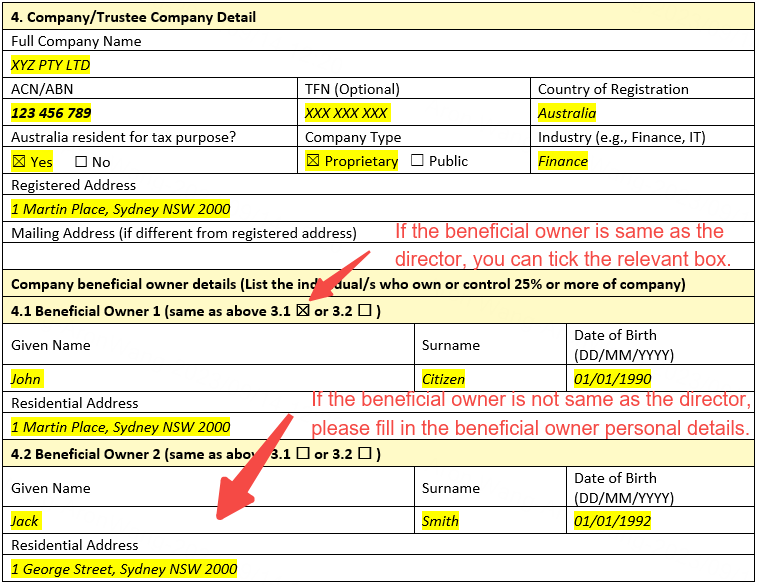Check Beneficial Owner 1 same-as-3.2 box
The height and width of the screenshot is (585, 759).
point(365,310)
